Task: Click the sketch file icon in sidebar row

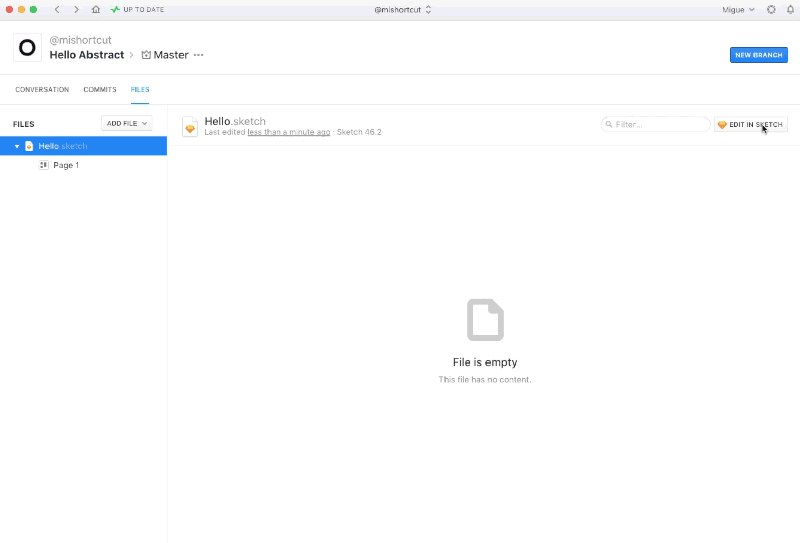Action: [29, 146]
